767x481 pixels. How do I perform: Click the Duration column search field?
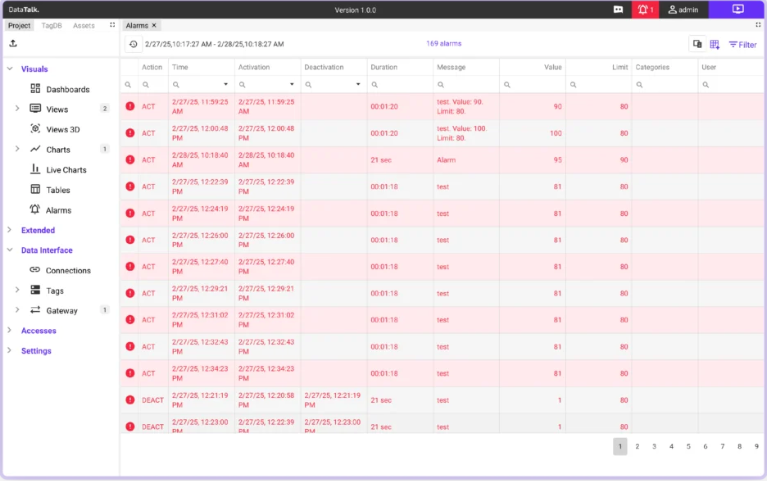pyautogui.click(x=400, y=85)
